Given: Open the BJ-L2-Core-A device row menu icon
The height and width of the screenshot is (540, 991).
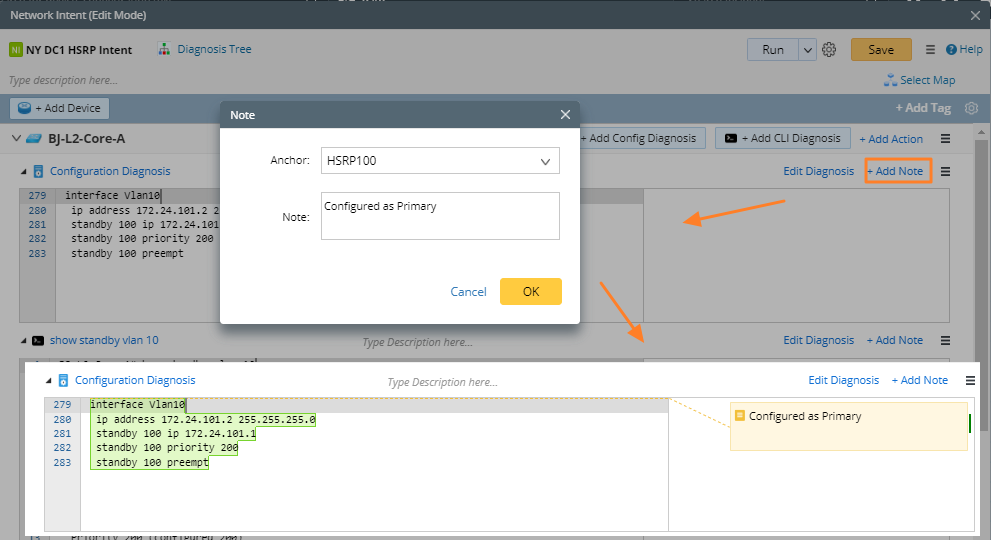Looking at the screenshot, I should pyautogui.click(x=945, y=138).
